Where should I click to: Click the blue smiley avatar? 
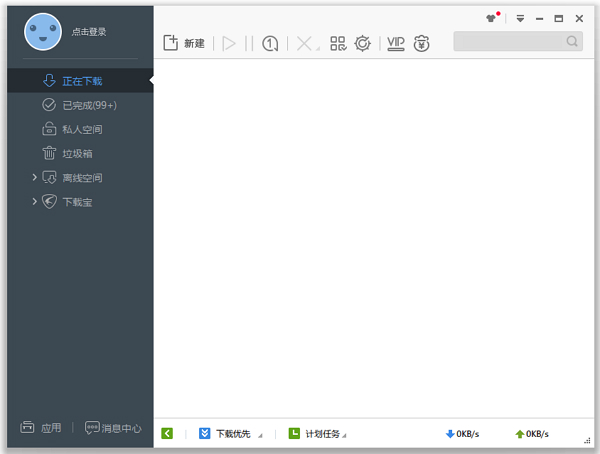coord(43,32)
